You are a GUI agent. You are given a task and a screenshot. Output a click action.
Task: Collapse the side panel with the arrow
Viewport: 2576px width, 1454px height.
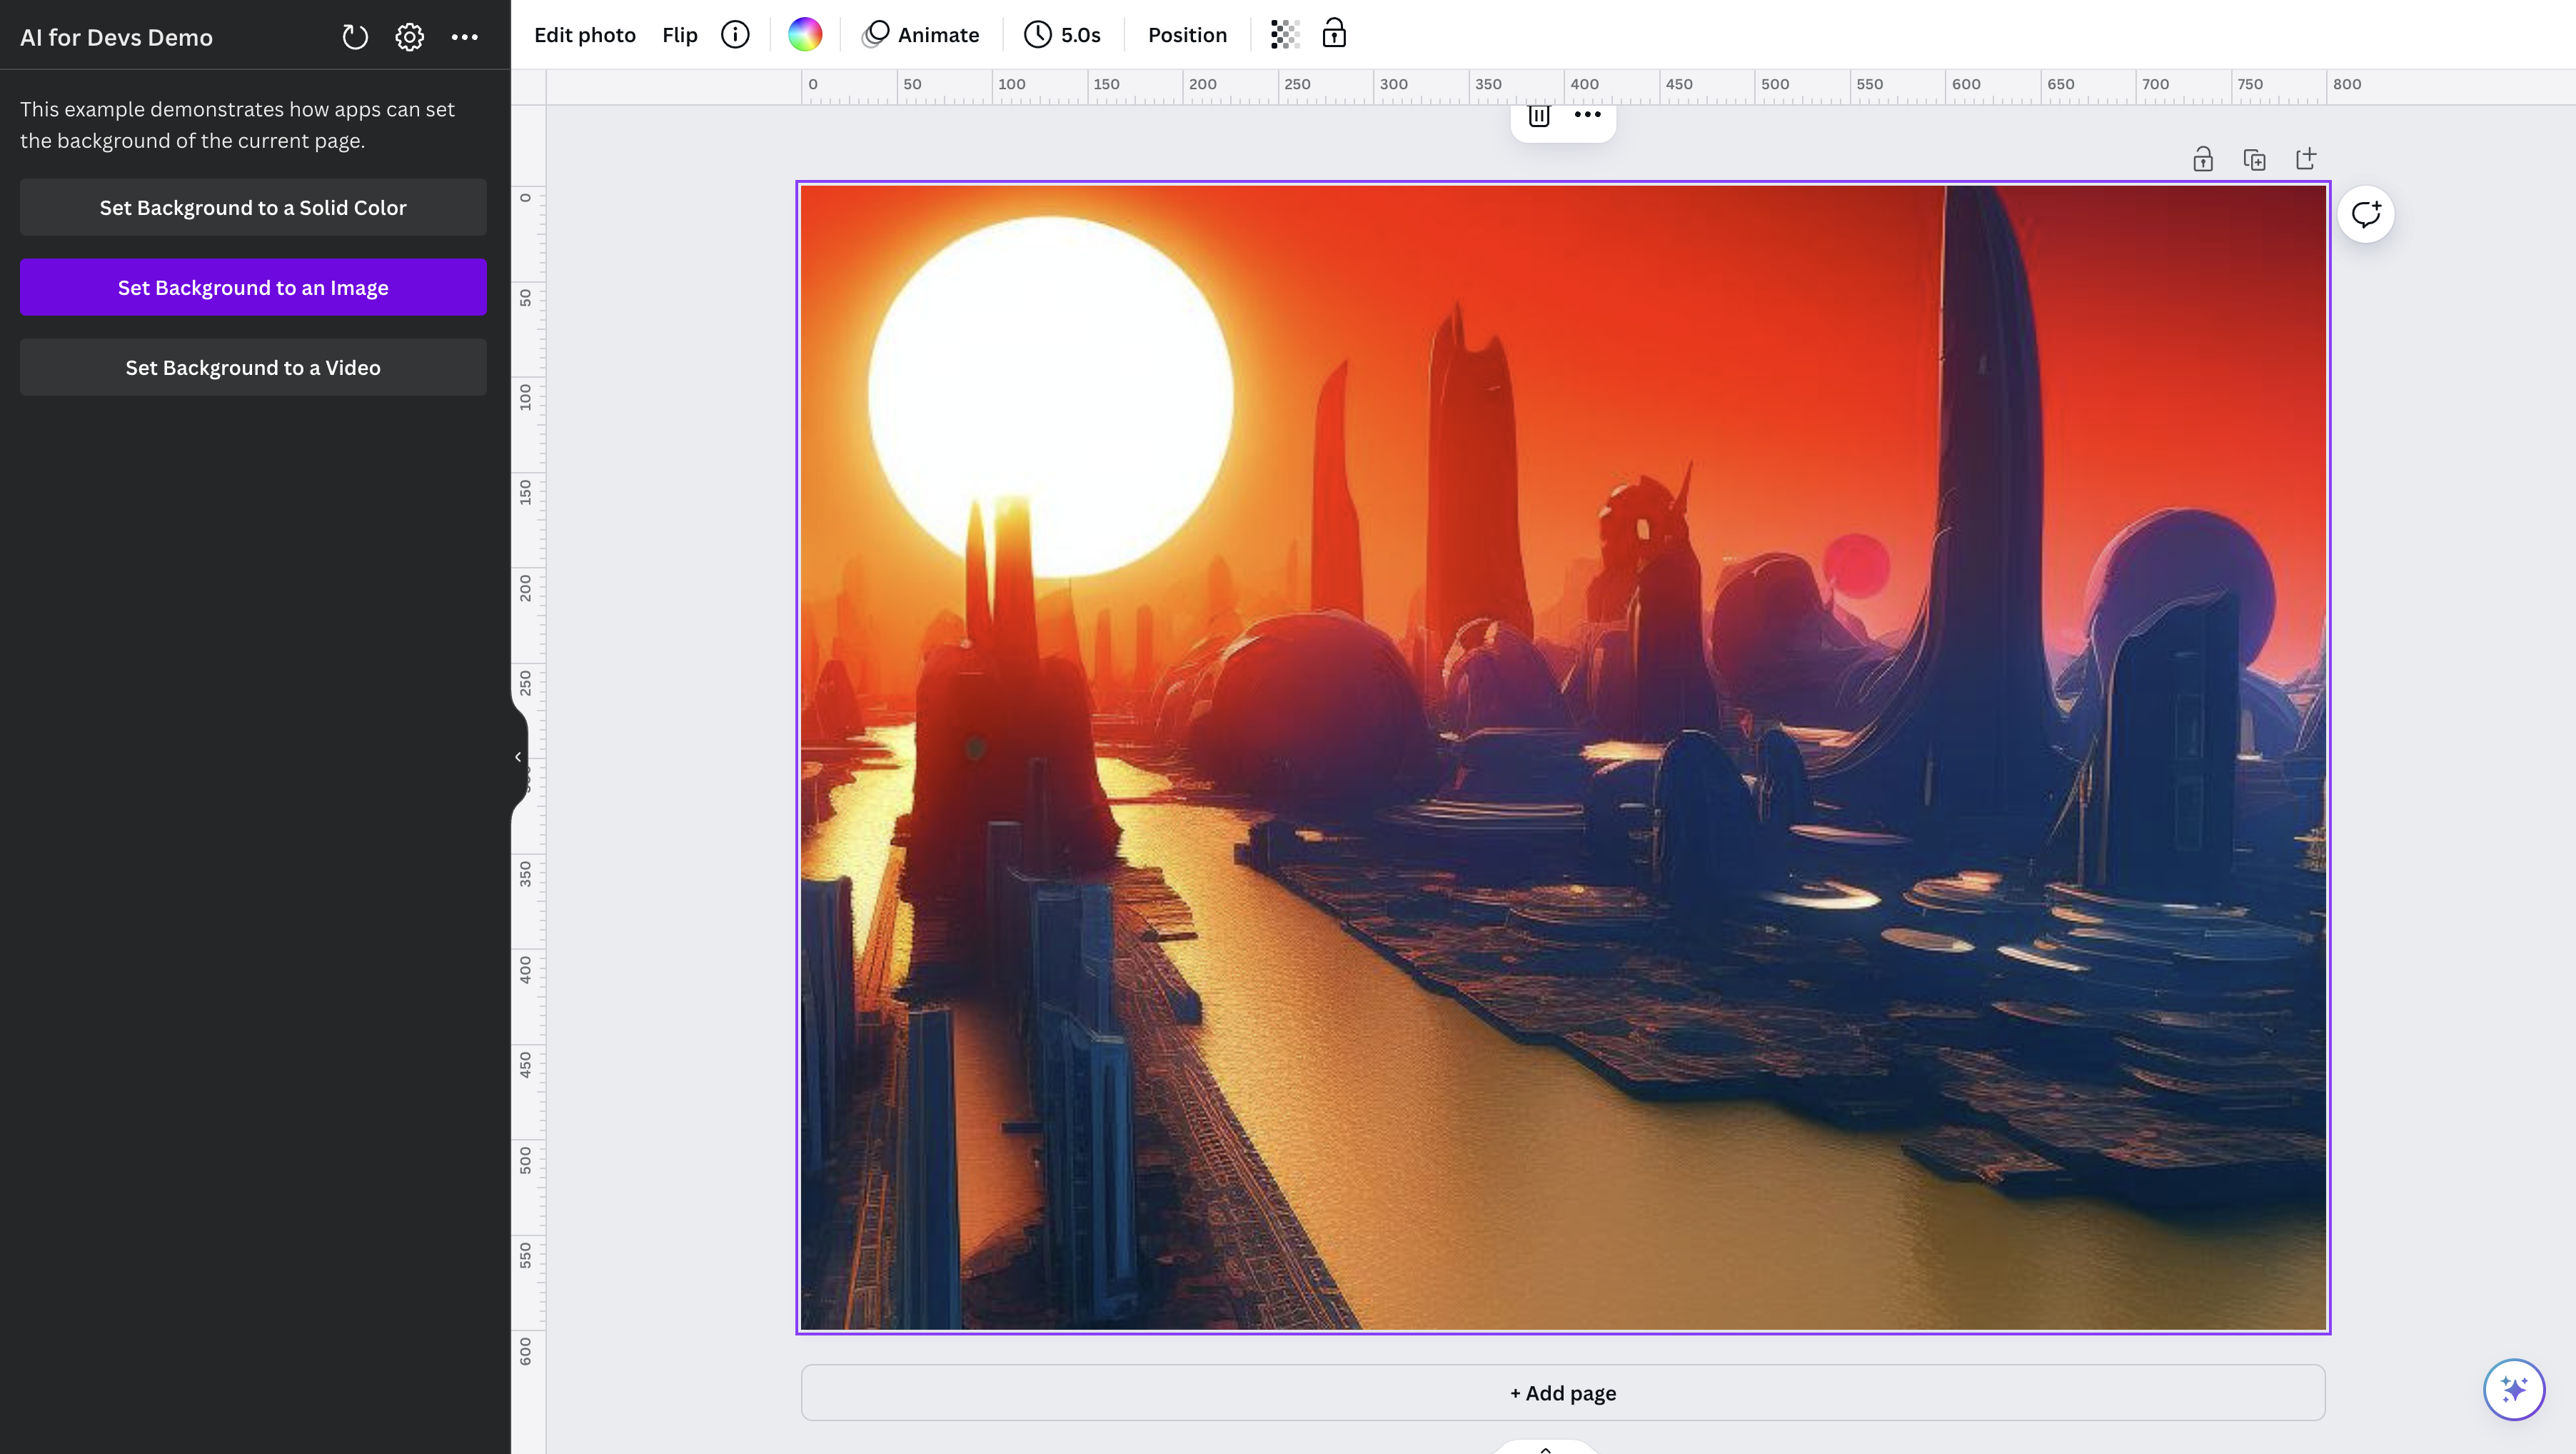[x=518, y=757]
